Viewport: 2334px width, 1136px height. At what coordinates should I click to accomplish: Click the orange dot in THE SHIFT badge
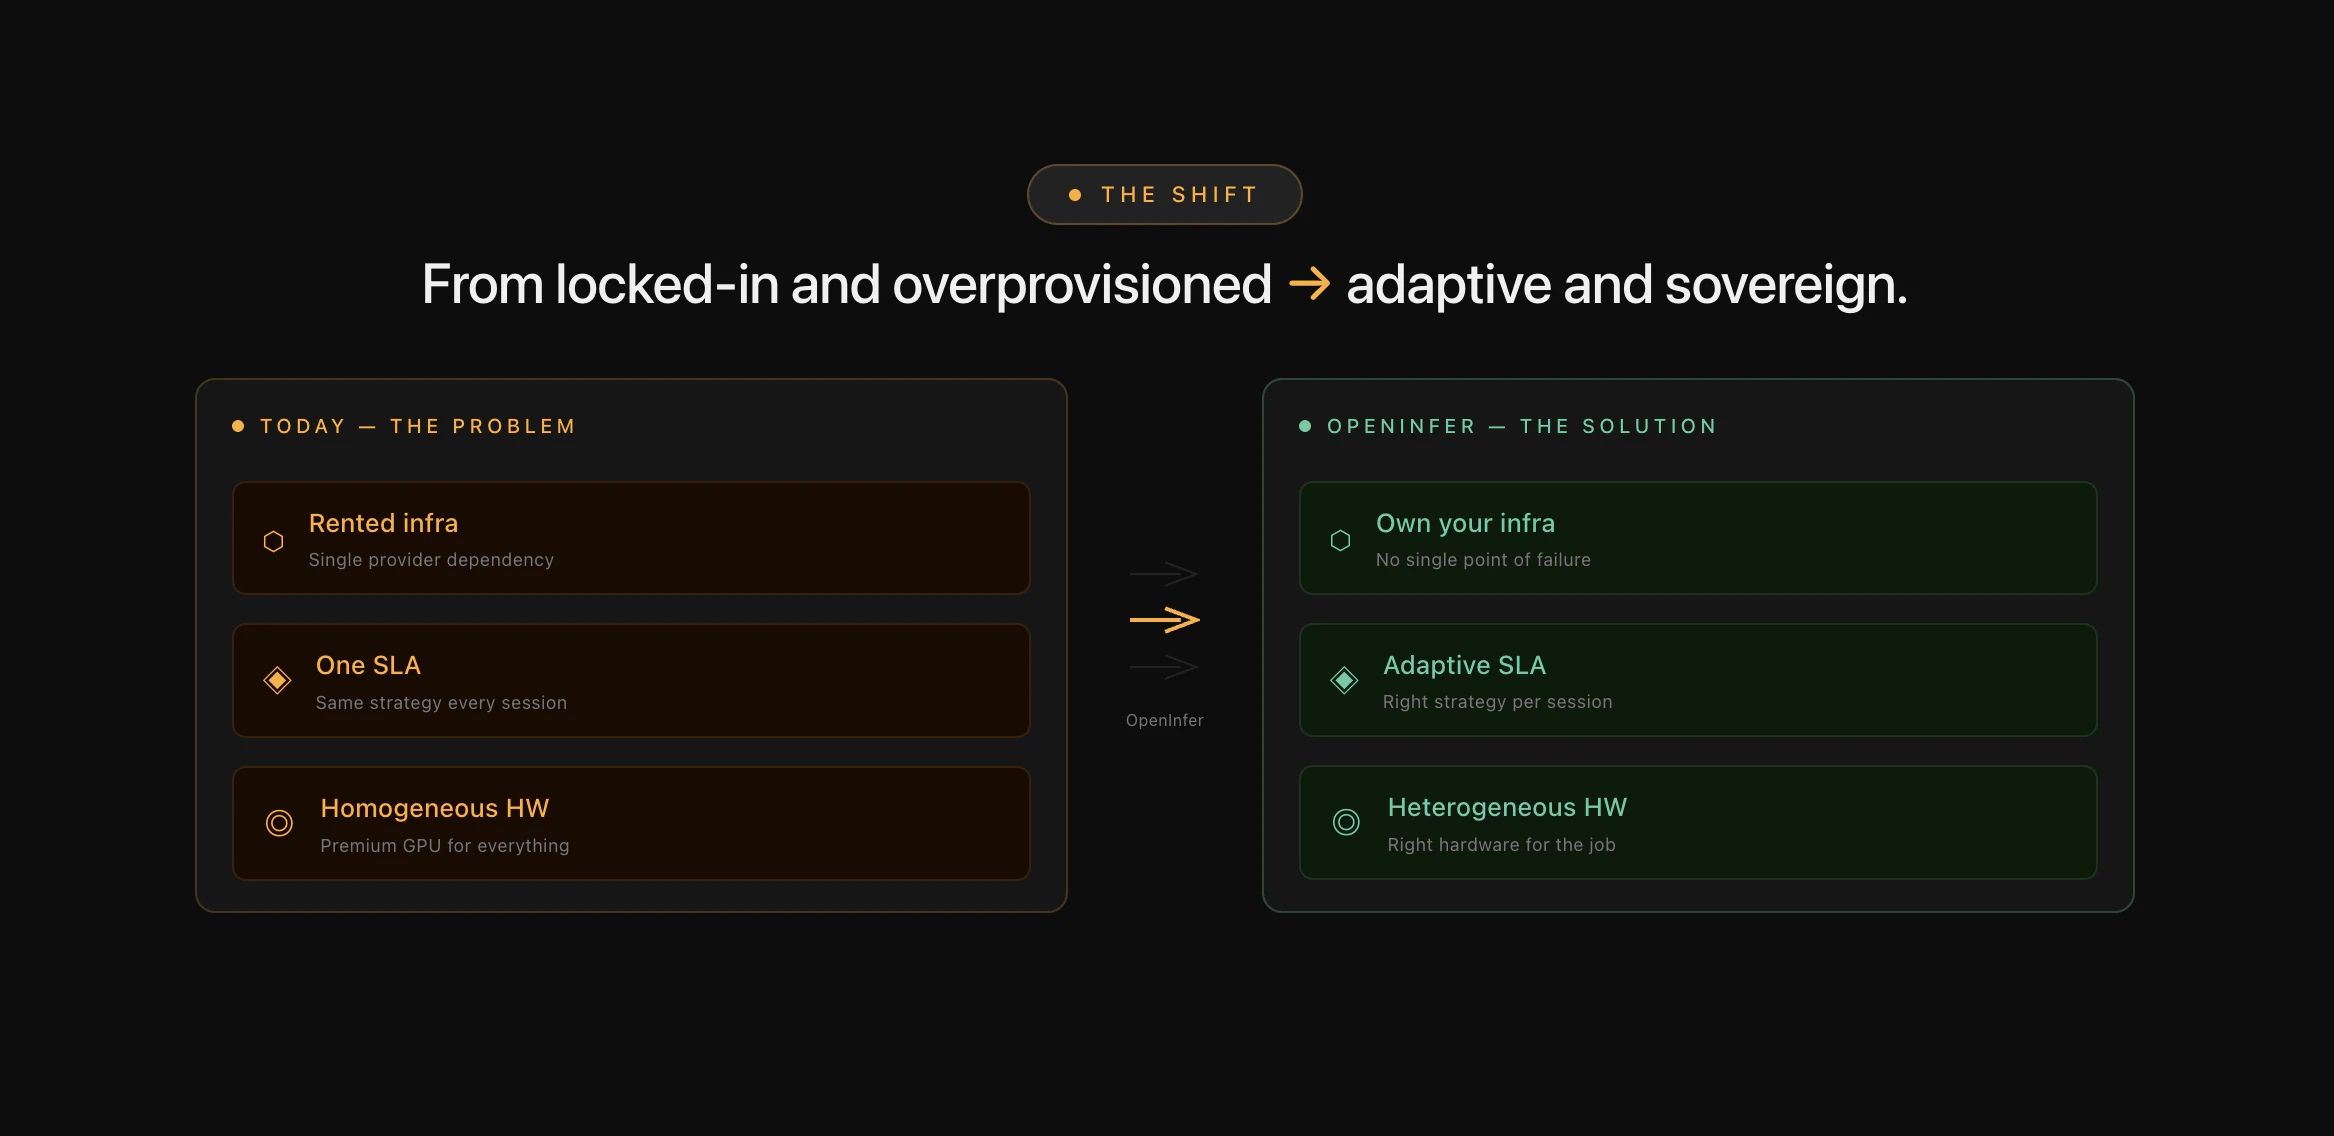(x=1075, y=195)
